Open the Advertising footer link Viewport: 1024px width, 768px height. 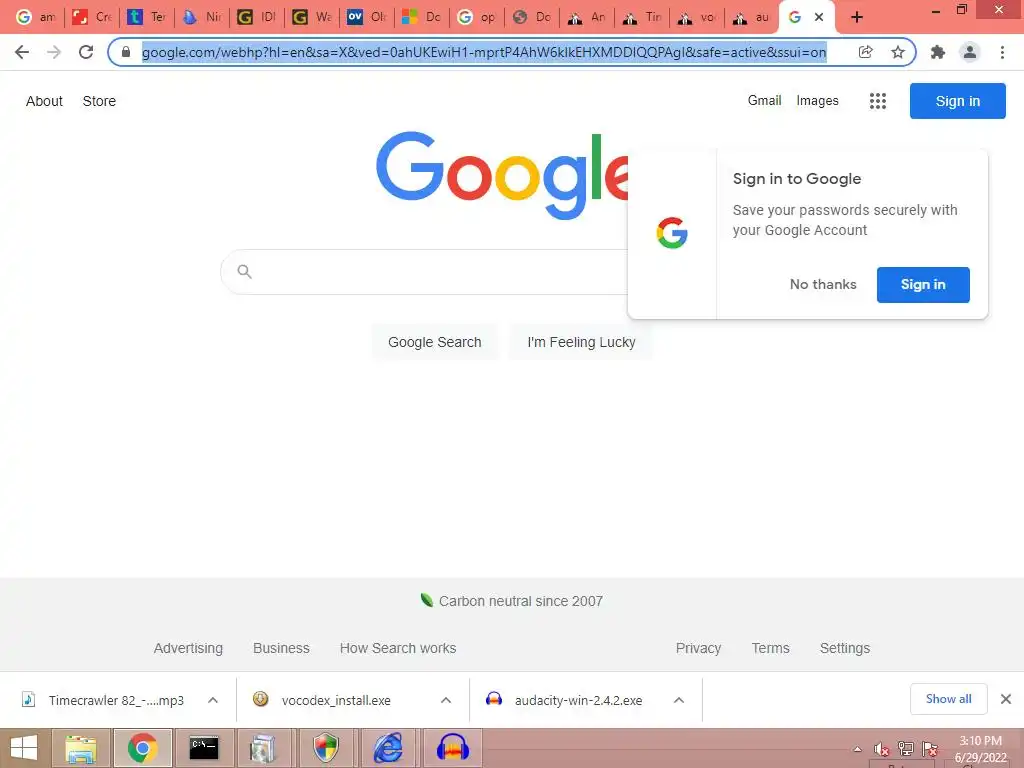click(188, 648)
